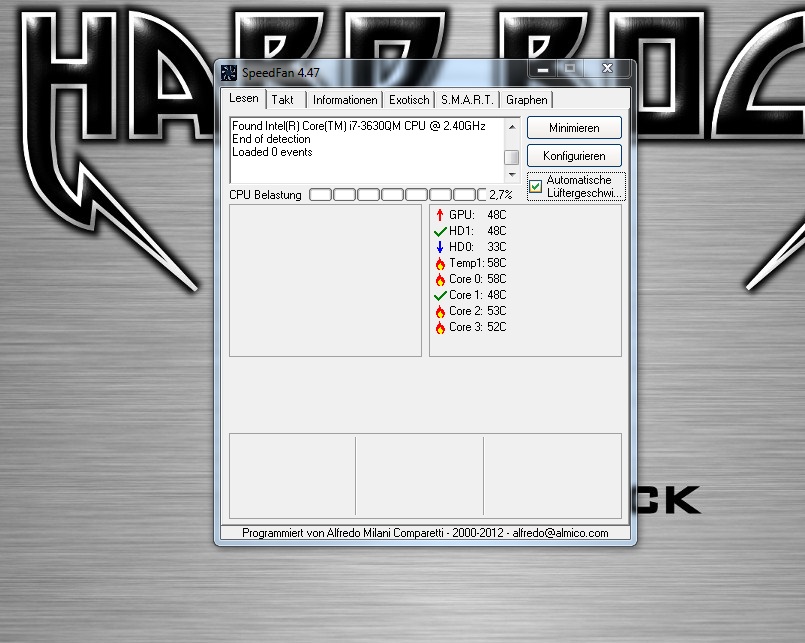This screenshot has width=805, height=643.
Task: Click the Core 1 48C reading
Action: 477,295
